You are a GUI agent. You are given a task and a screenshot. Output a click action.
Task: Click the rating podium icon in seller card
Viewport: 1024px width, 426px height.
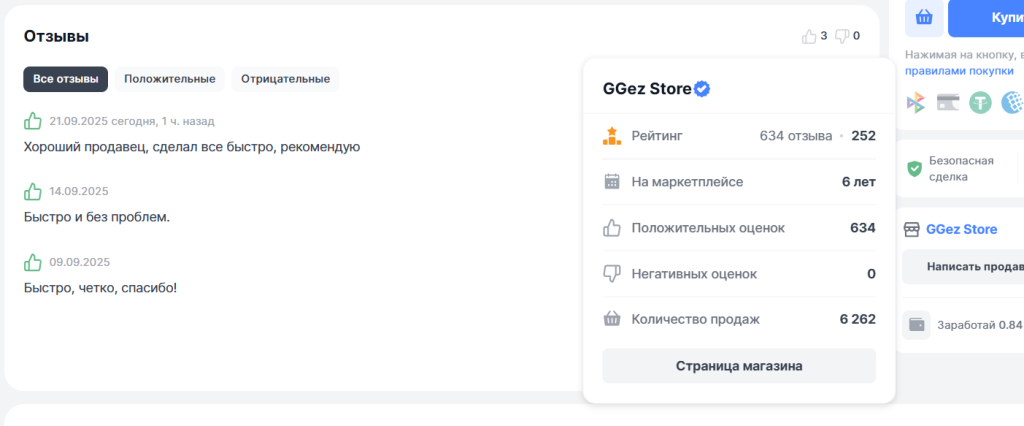pos(612,135)
